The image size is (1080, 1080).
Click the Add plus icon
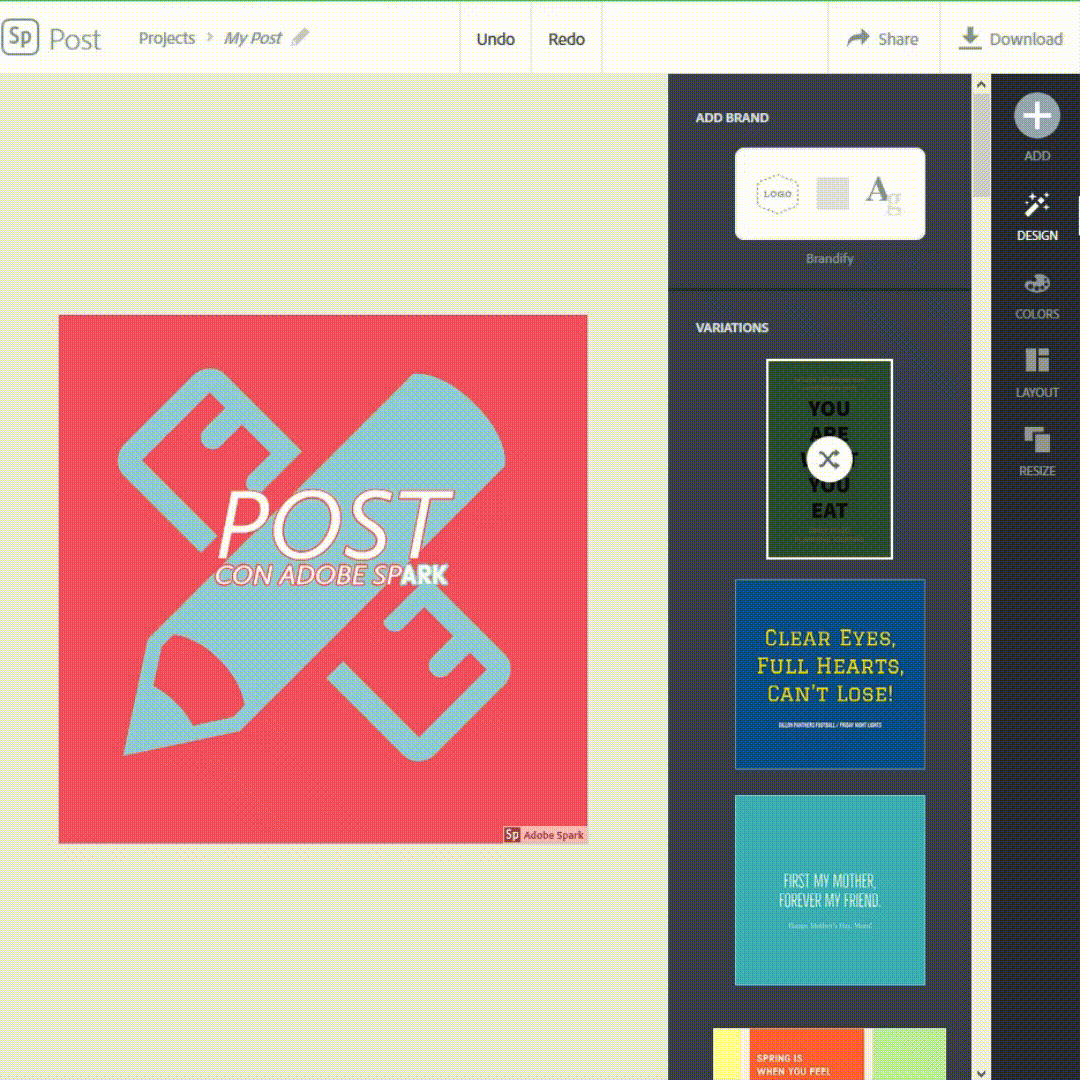click(x=1037, y=115)
